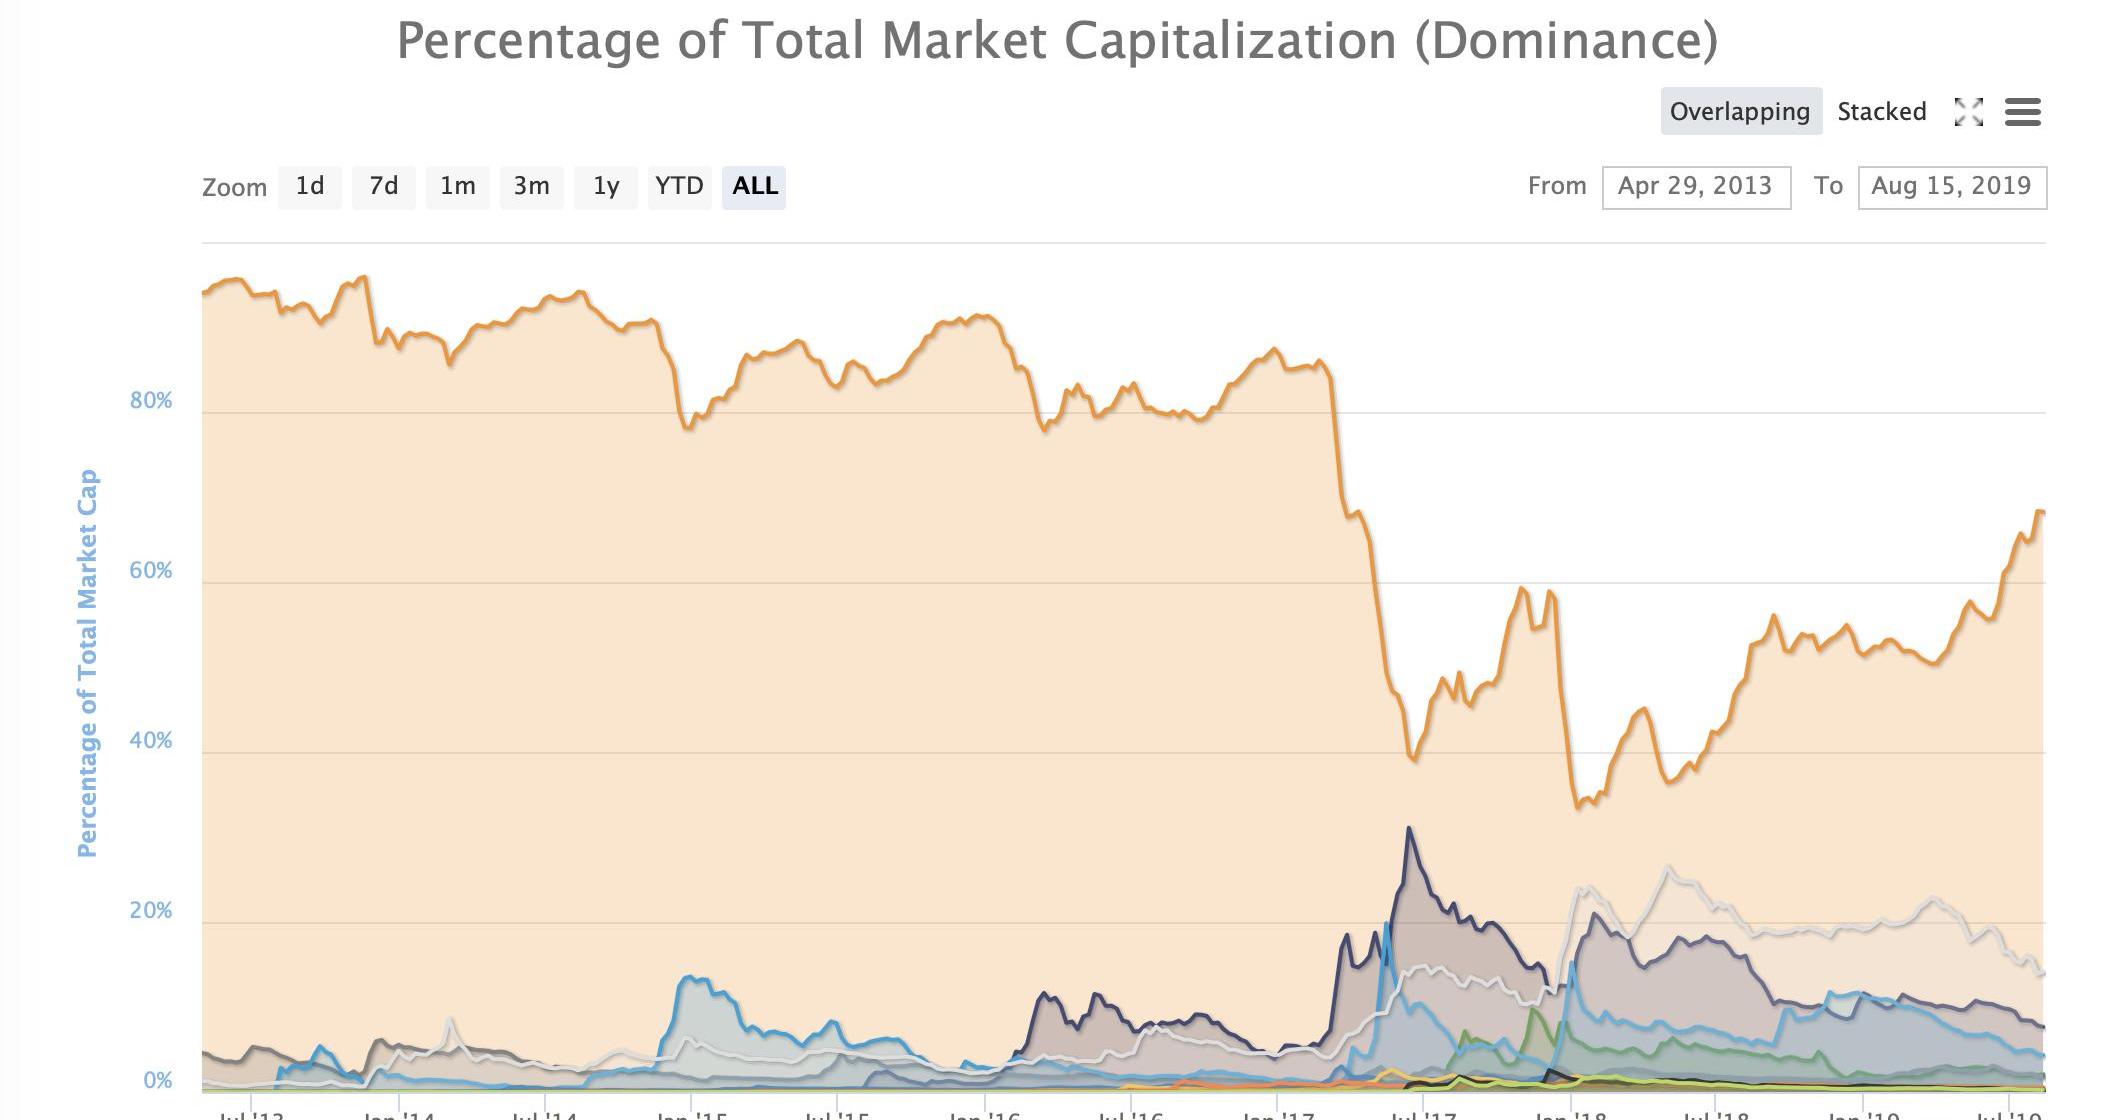Select the ALL zoom range
The image size is (2102, 1120).
coord(754,187)
